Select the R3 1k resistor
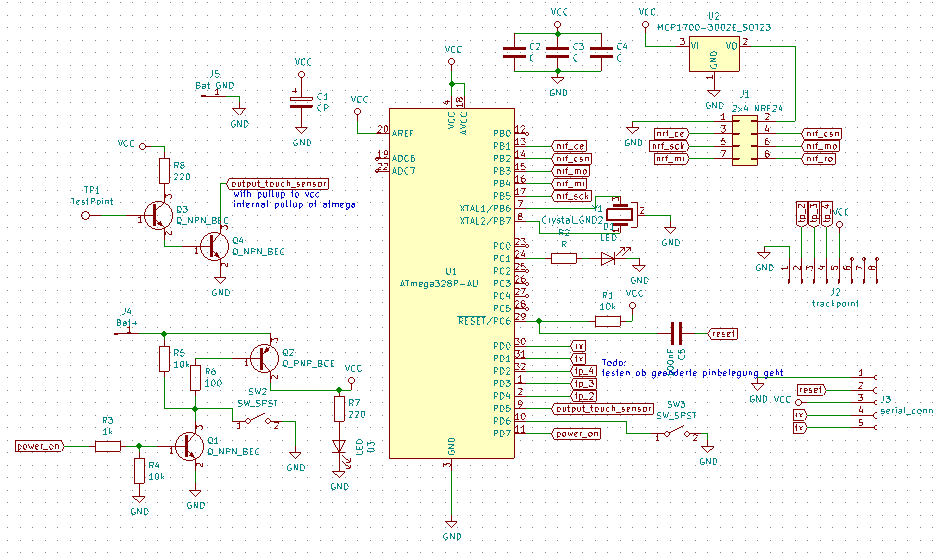942x558 pixels. coord(108,446)
